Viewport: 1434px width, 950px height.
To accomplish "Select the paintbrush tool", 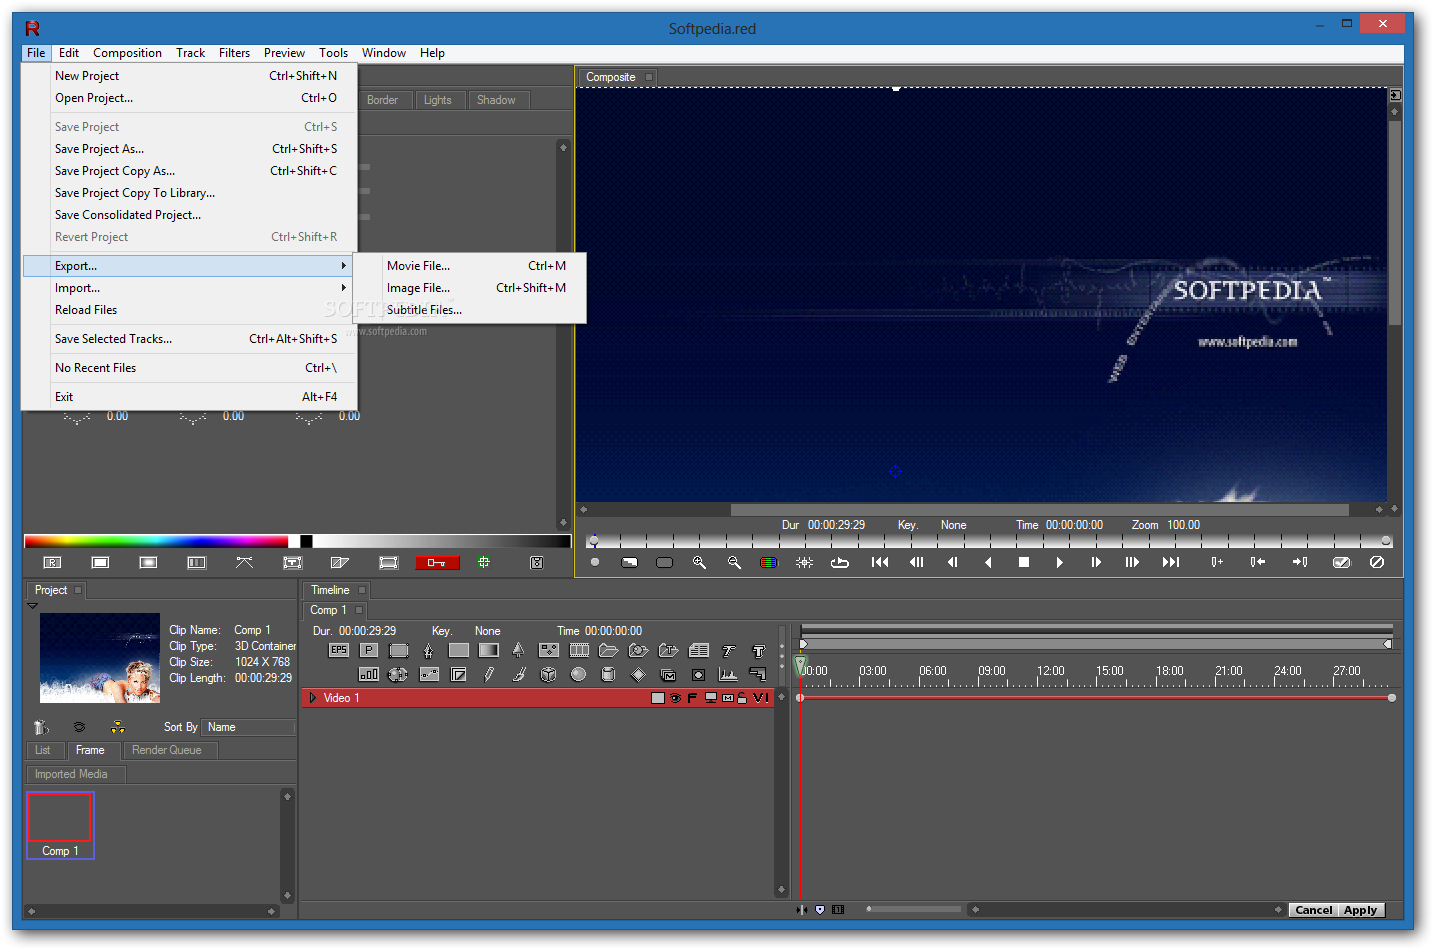I will tap(519, 674).
